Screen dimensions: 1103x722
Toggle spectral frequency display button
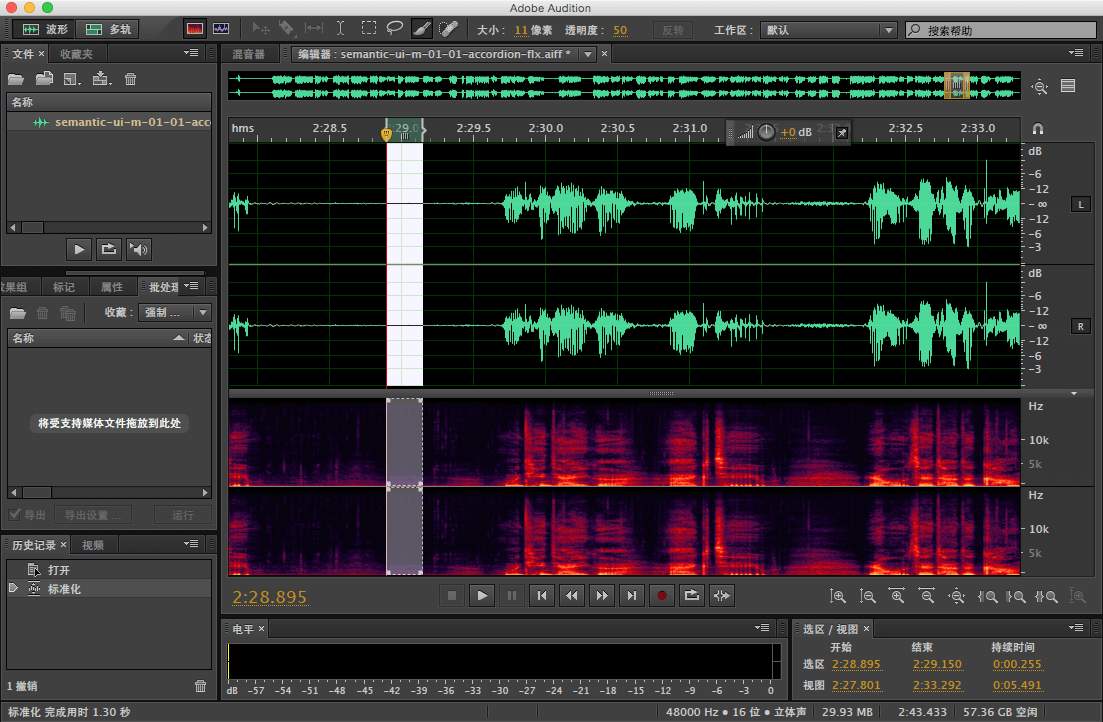click(195, 29)
